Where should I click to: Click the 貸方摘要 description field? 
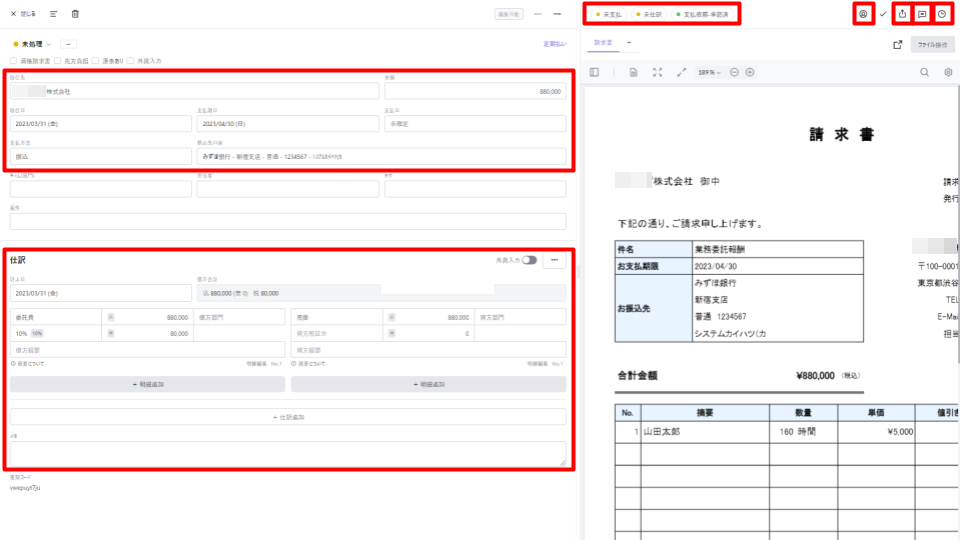[429, 350]
